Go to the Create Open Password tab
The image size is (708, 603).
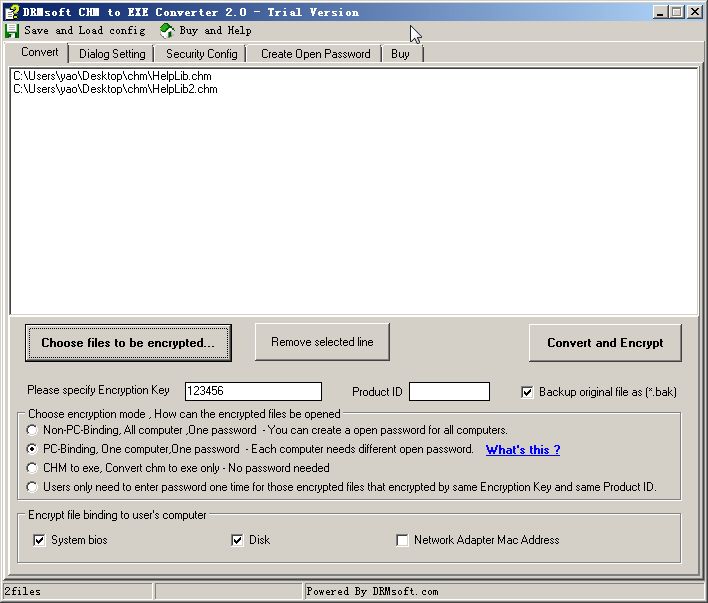[x=315, y=54]
